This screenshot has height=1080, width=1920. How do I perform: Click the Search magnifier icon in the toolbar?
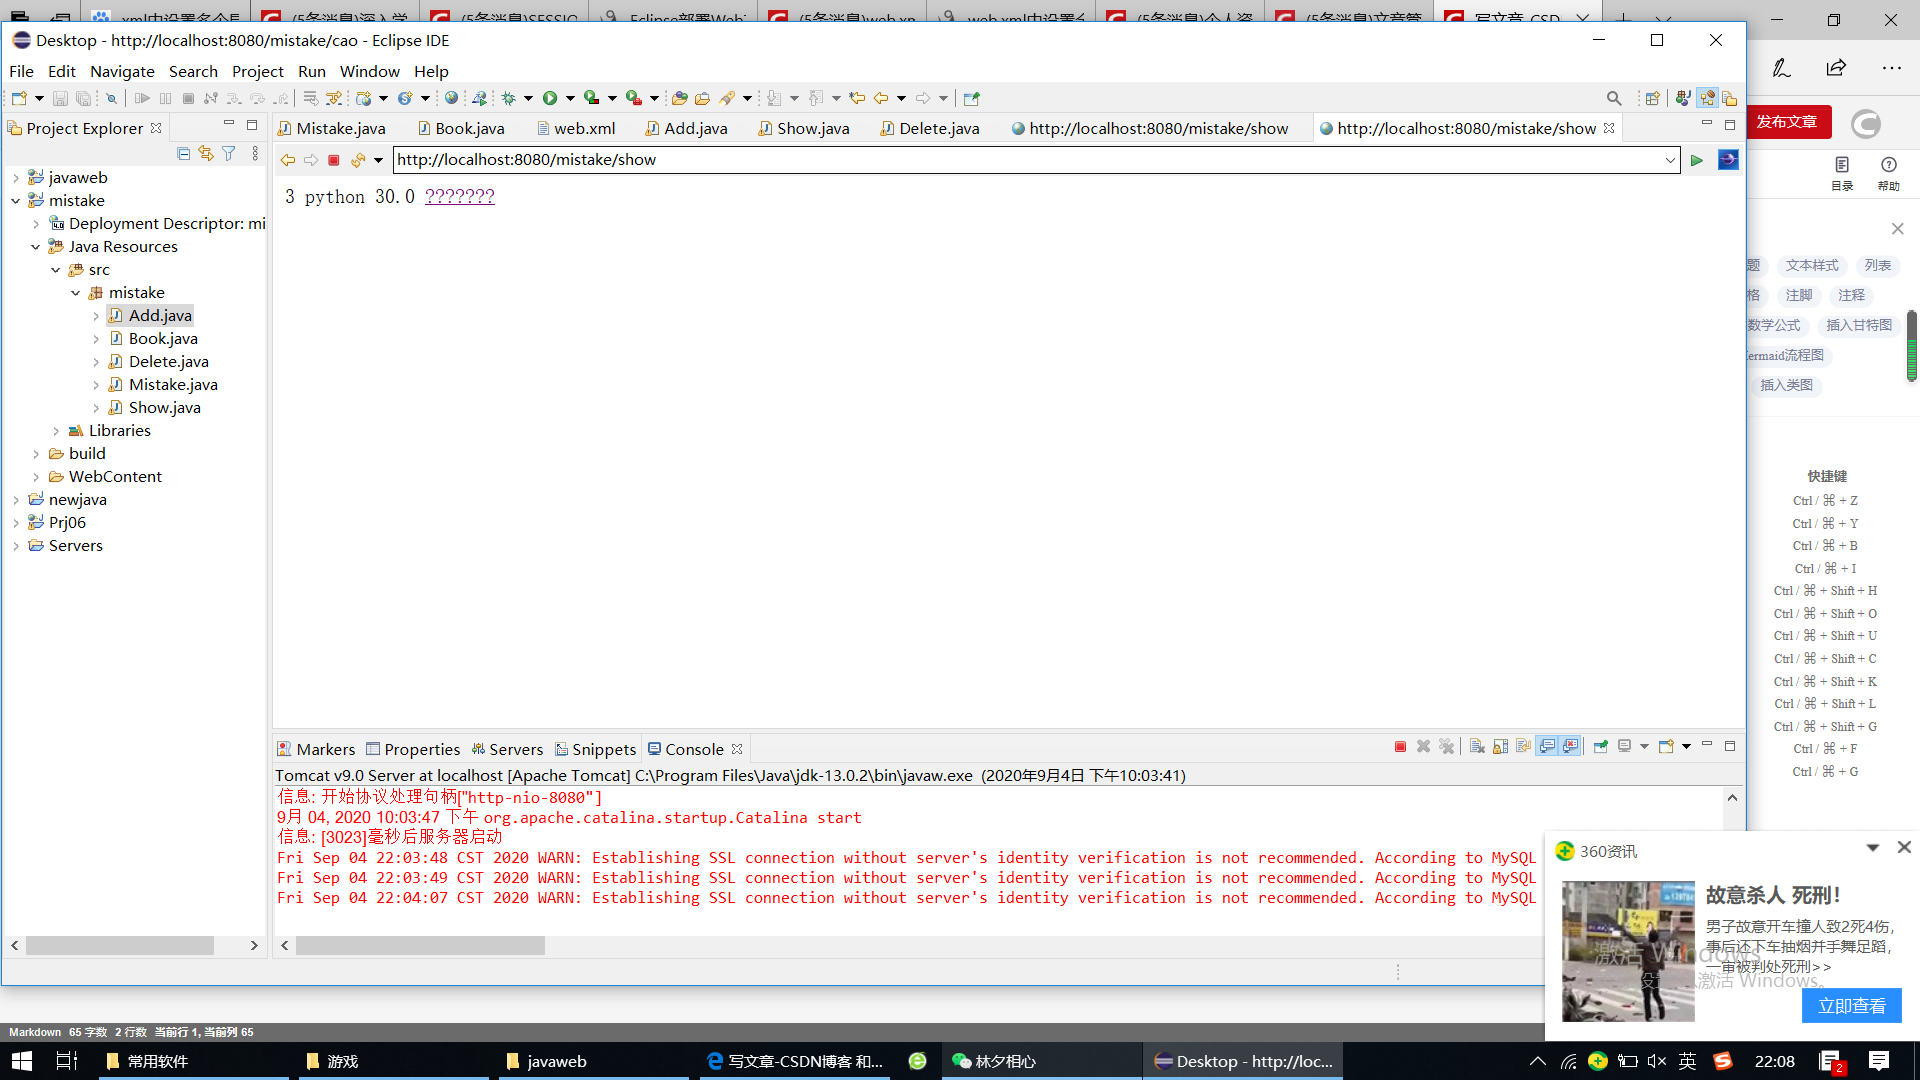coord(1614,98)
